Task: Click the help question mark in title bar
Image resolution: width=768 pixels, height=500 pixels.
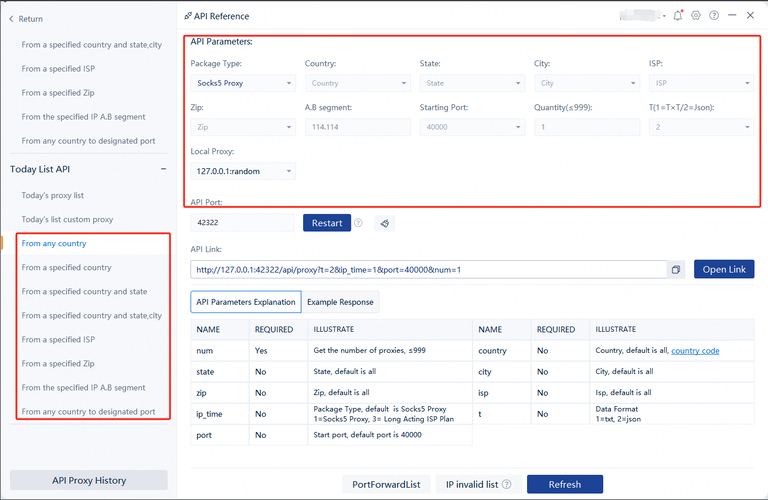Action: [714, 16]
